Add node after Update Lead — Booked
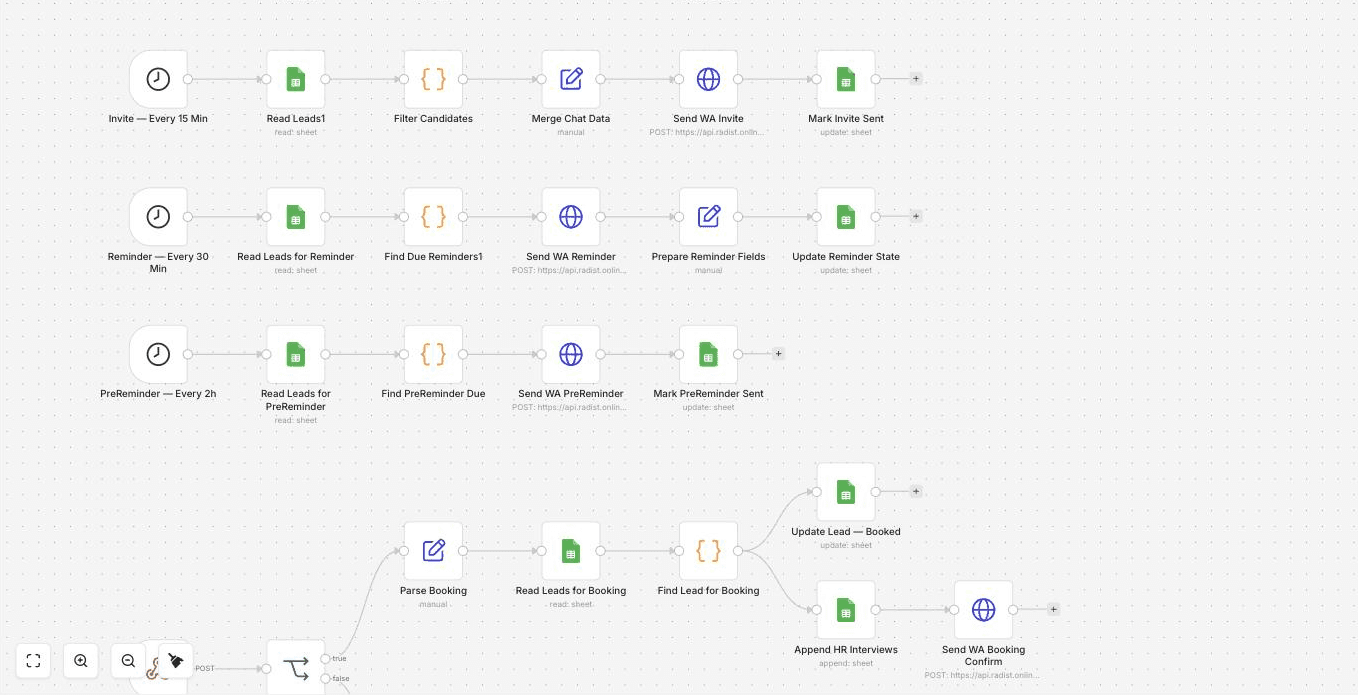This screenshot has height=695, width=1358. pyautogui.click(x=915, y=492)
